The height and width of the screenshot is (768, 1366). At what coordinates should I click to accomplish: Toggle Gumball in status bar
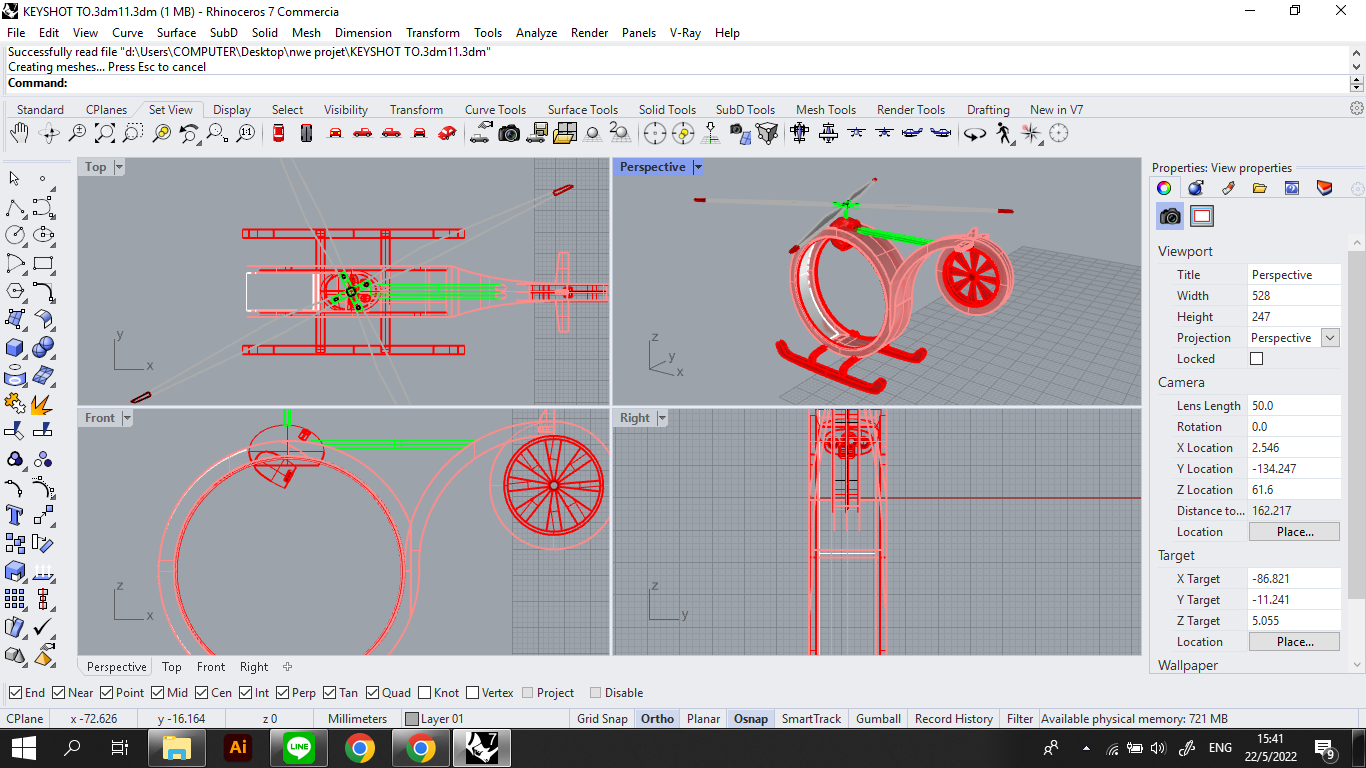pyautogui.click(x=878, y=719)
